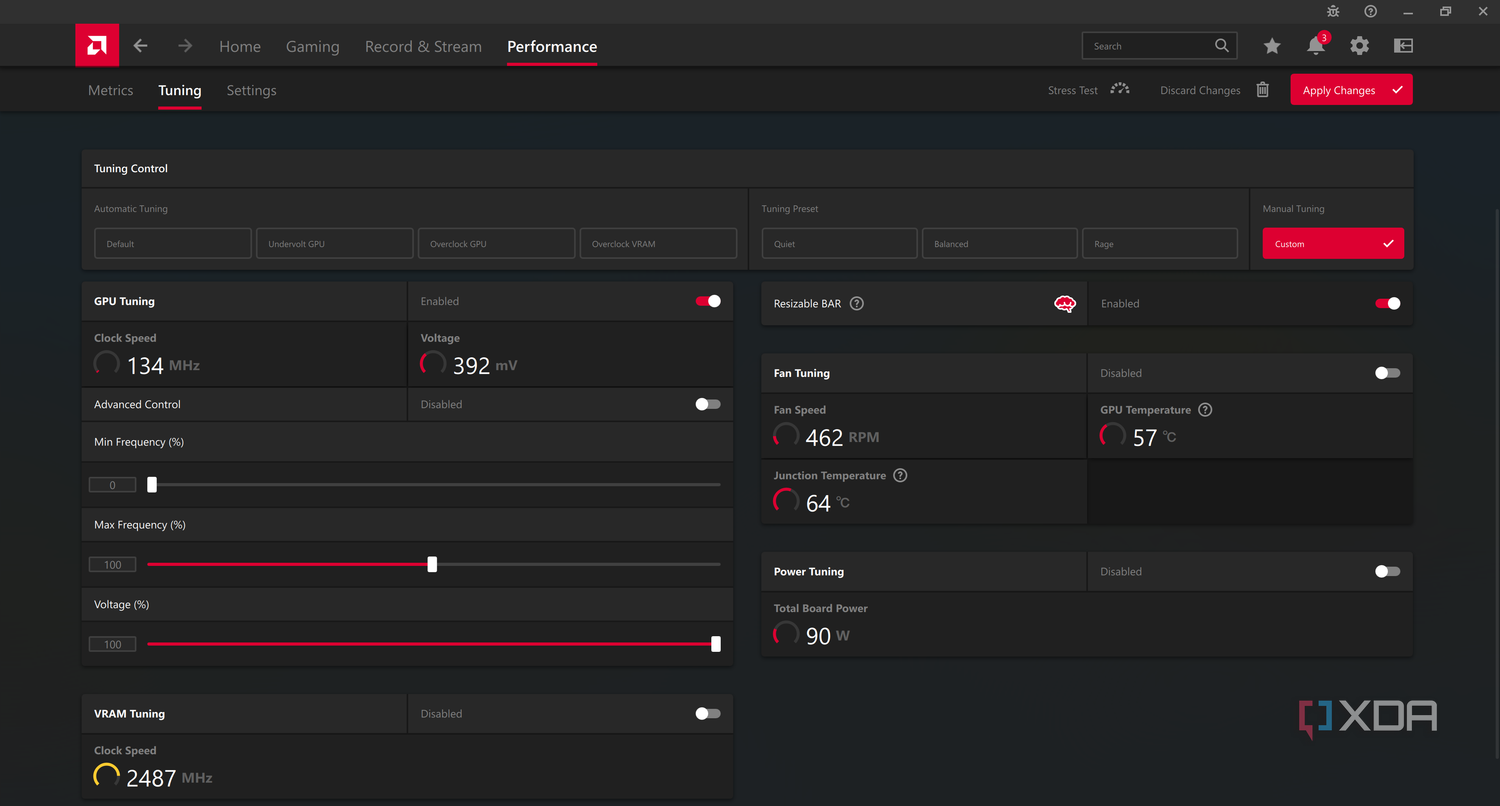Choose the Quiet tuning preset

[x=839, y=244]
